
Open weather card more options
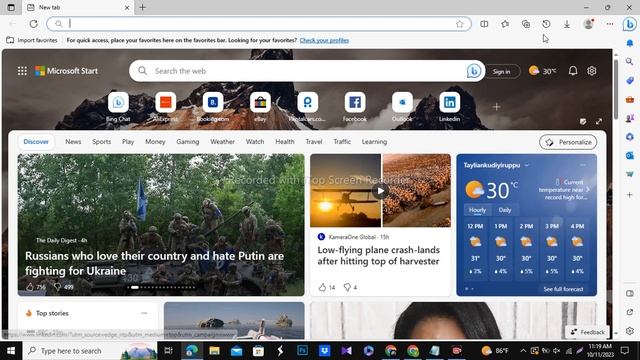(x=583, y=165)
